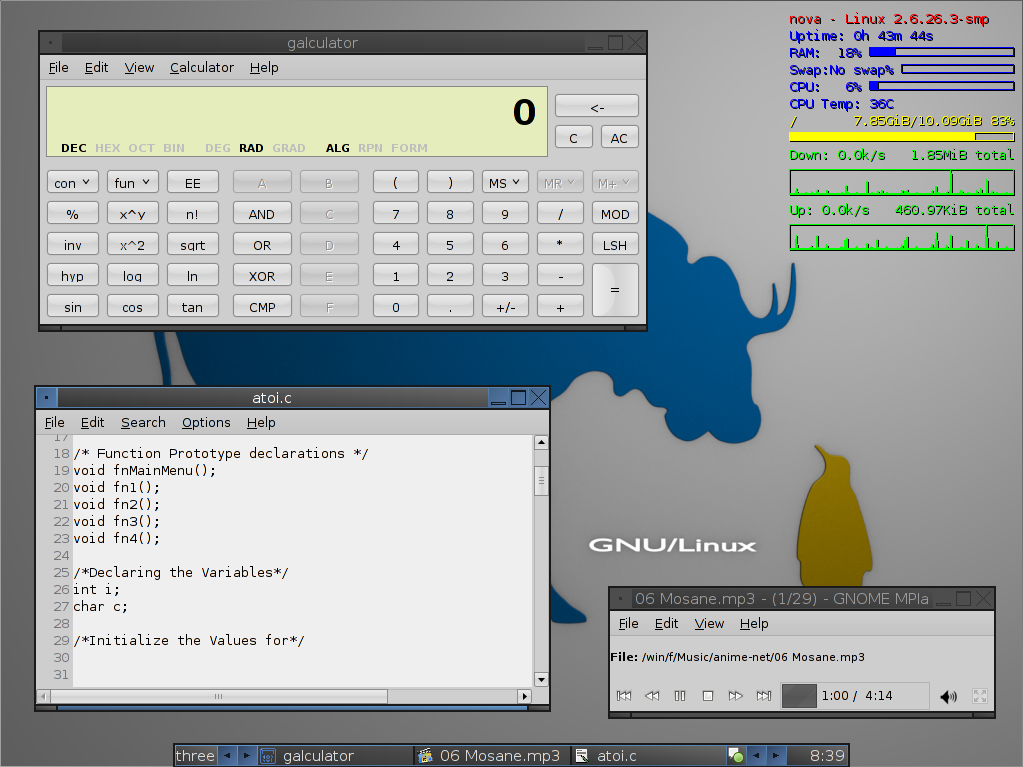Screen dimensions: 1023x767
Task: Fast forward the current song
Action: pyautogui.click(x=736, y=696)
